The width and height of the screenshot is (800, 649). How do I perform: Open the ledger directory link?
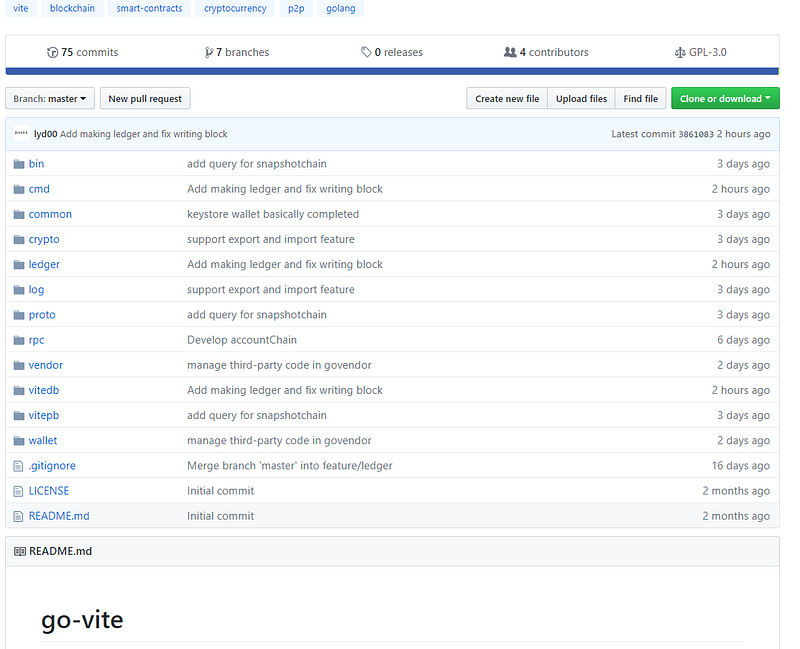coord(44,264)
